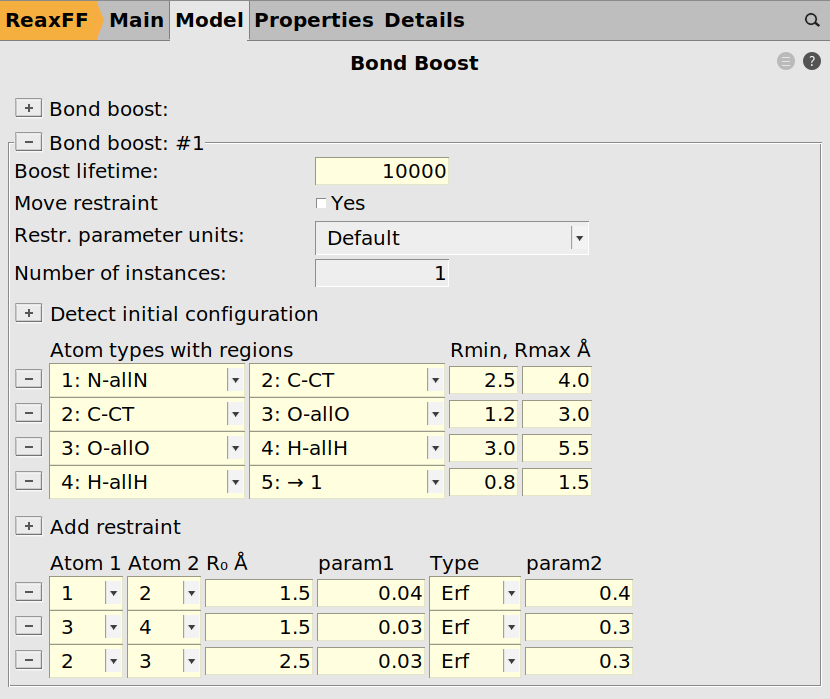Viewport: 830px width, 699px height.
Task: Edit R0 value 2.5
Action: (259, 661)
